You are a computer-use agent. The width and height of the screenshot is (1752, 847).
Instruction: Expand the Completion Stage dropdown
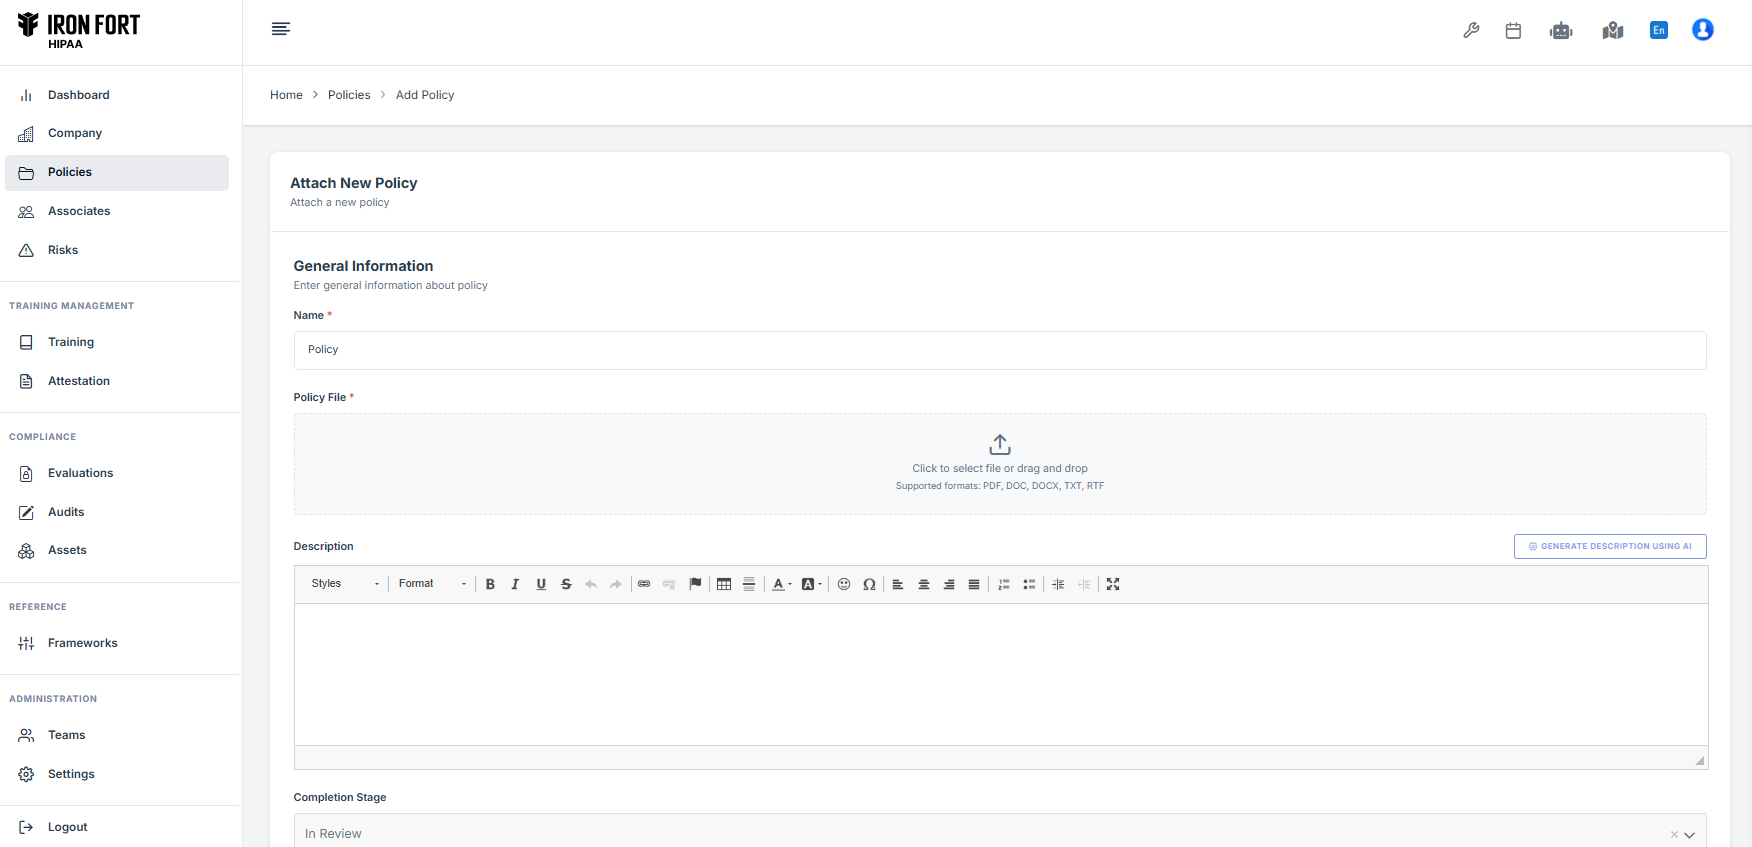coord(1689,834)
